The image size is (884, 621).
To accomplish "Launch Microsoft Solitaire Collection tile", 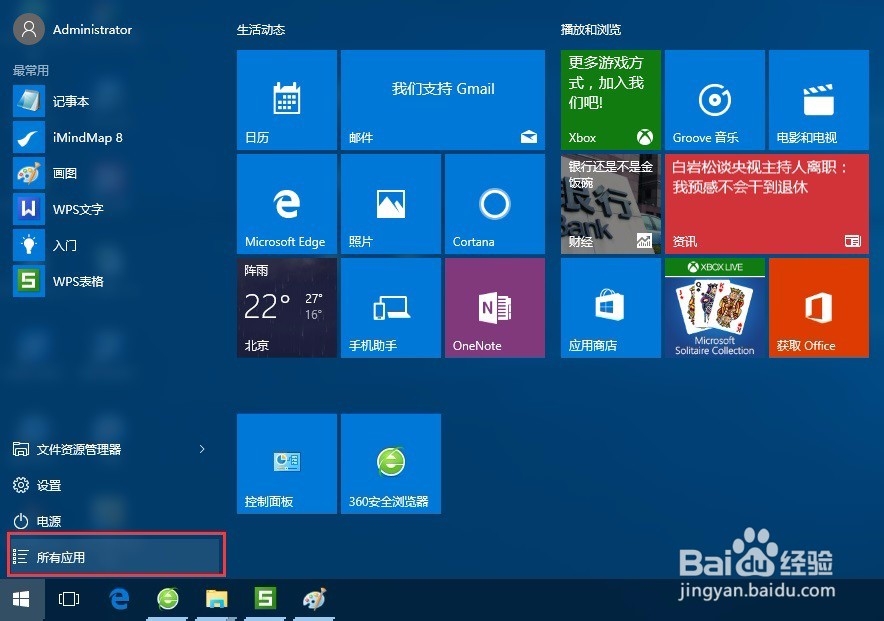I will tap(715, 308).
